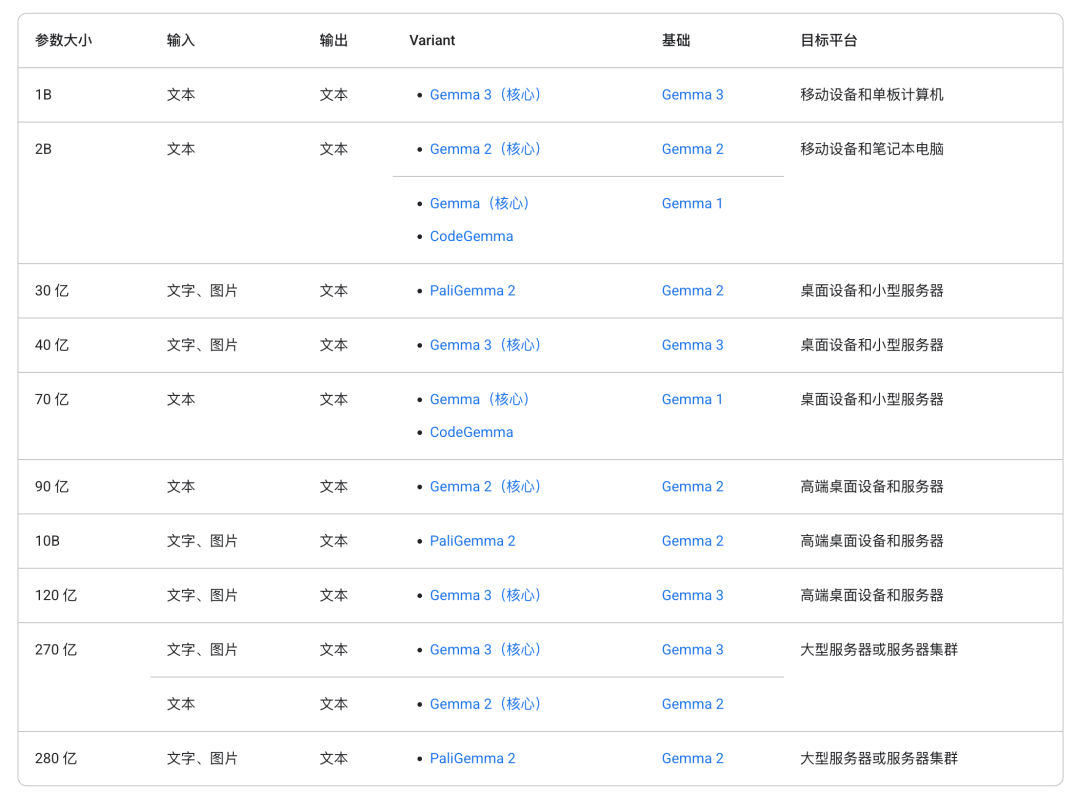Viewport: 1080px width, 795px height.
Task: Open Gemma 2 base link in 30 亿 row
Action: 692,291
